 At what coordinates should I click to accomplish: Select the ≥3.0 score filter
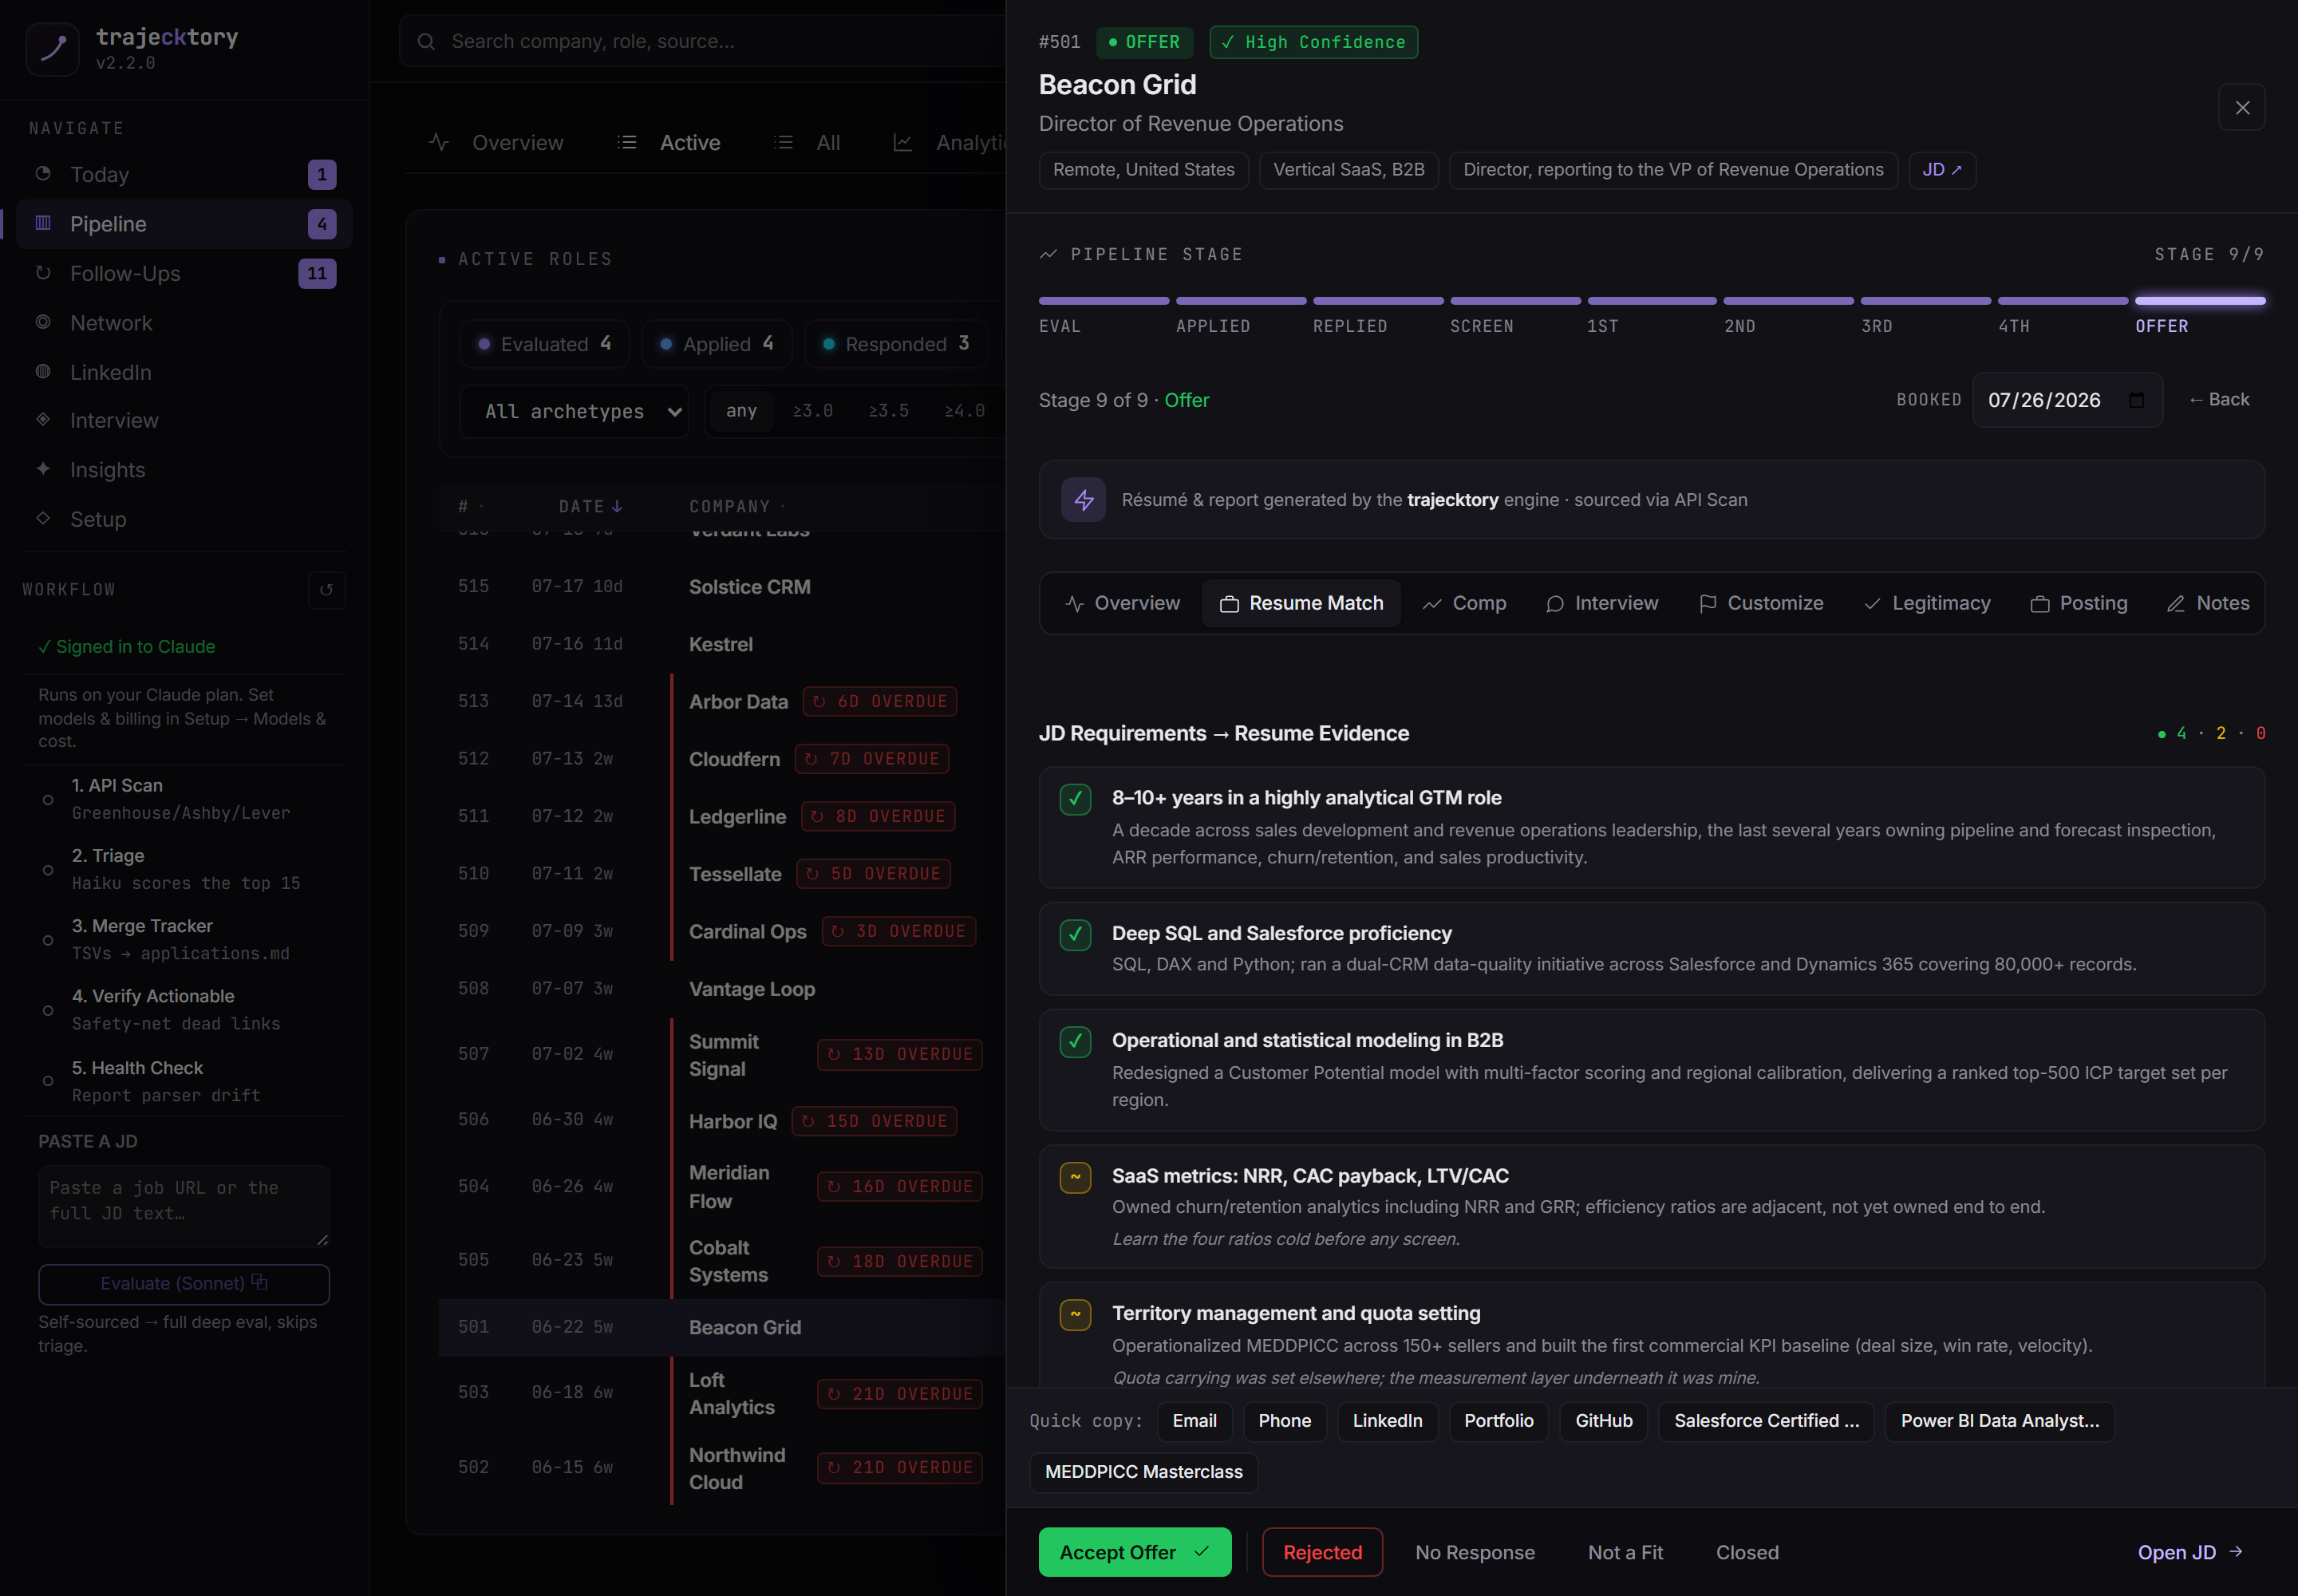[x=813, y=411]
